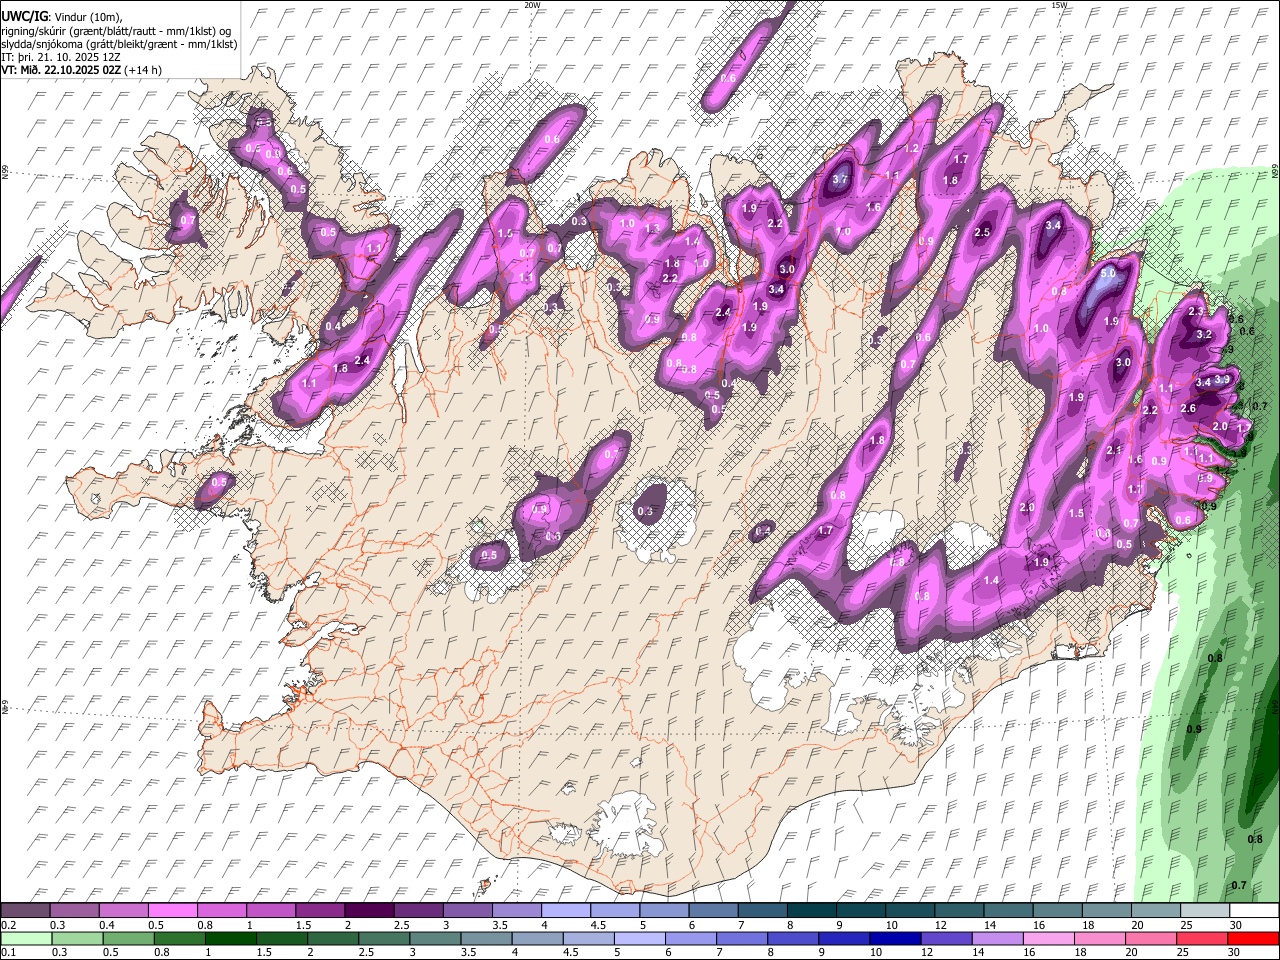This screenshot has height=960, width=1280.
Task: Select the snow scale swatch between 1 and 1.5
Action: point(271,911)
